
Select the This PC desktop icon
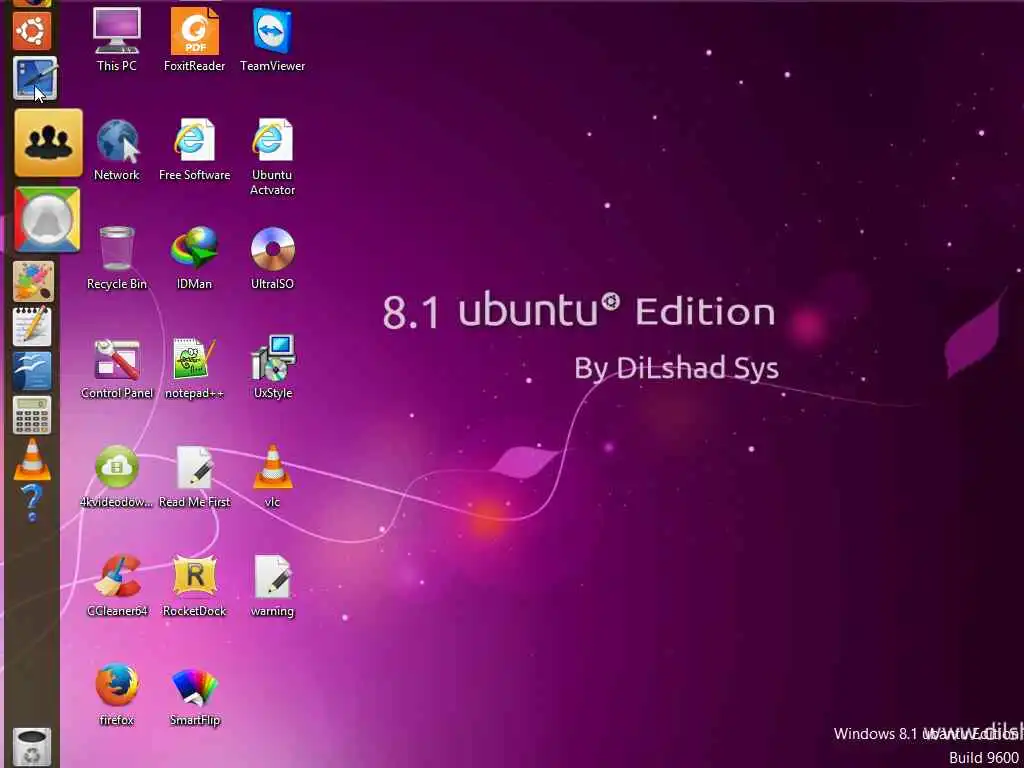coord(116,39)
